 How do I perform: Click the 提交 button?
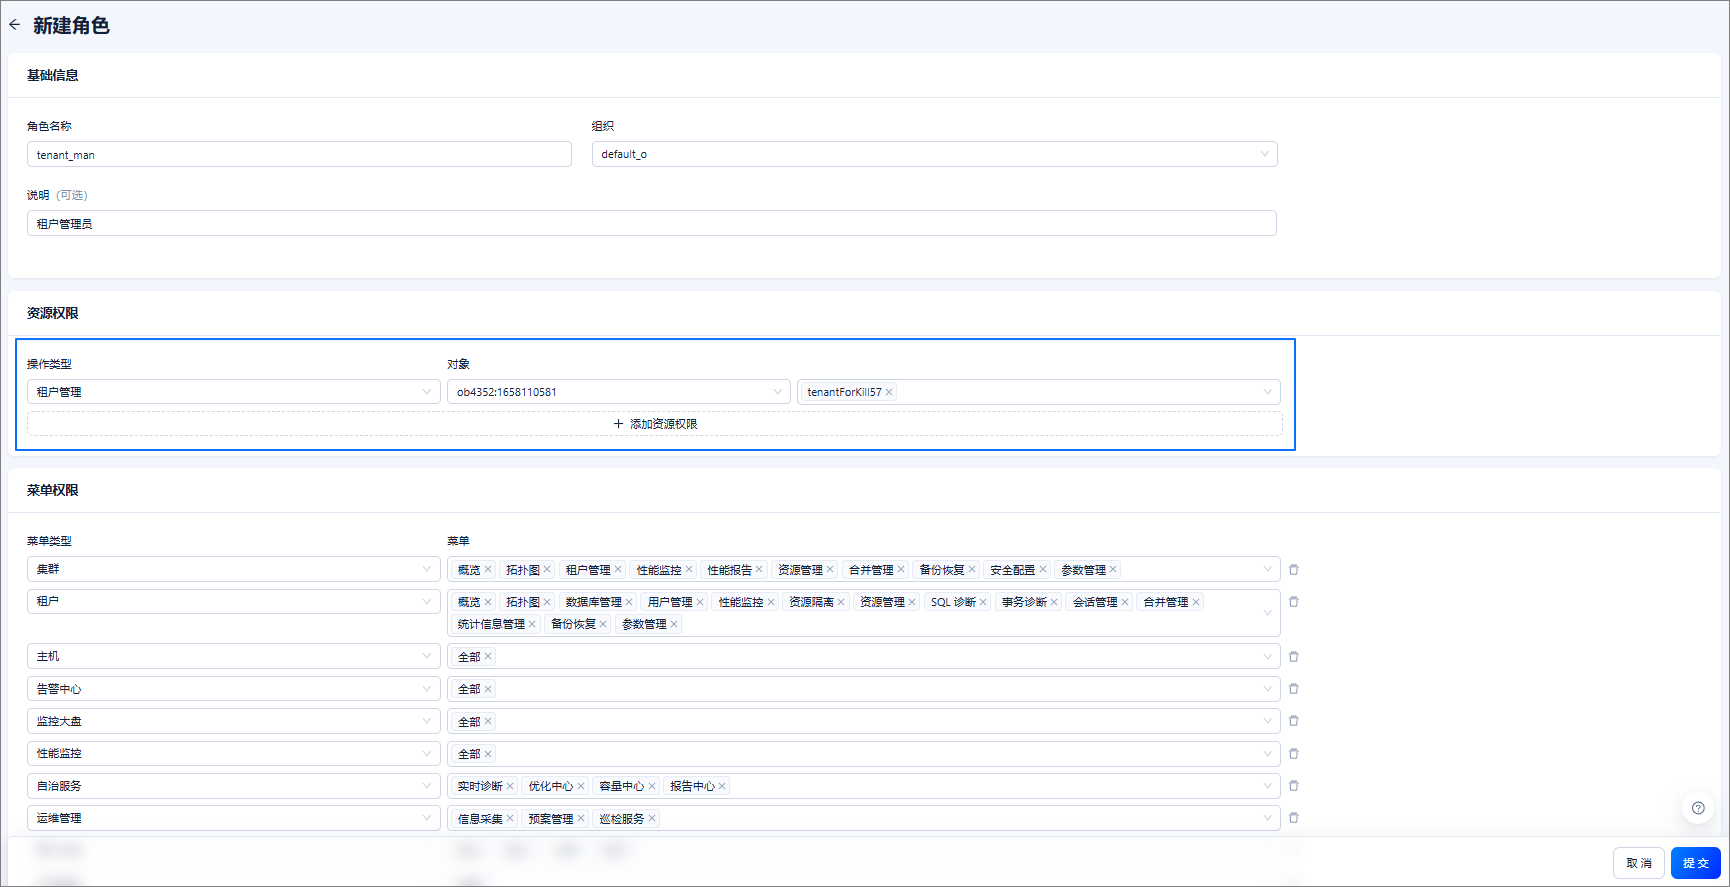point(1696,863)
